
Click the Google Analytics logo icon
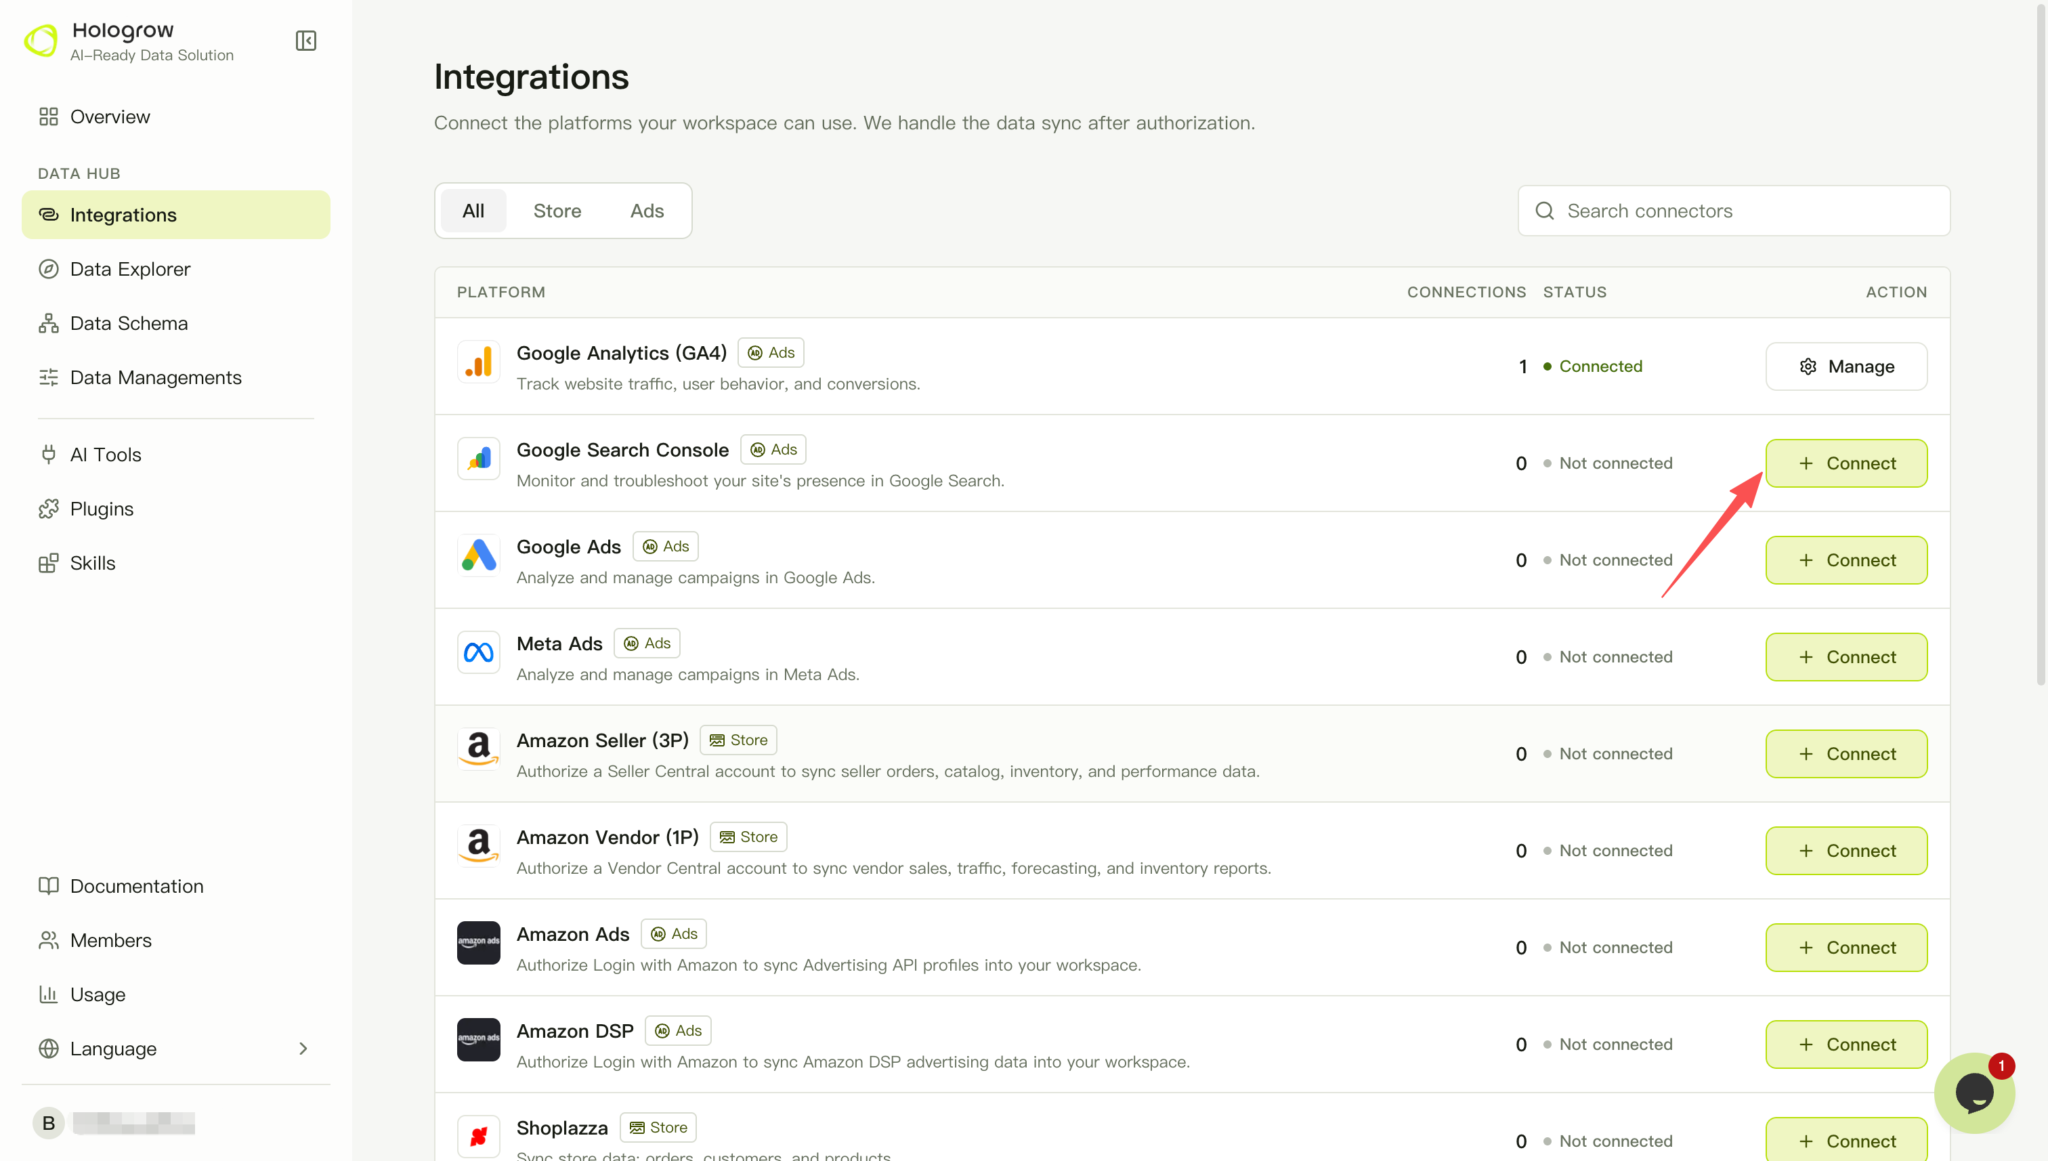click(x=479, y=362)
